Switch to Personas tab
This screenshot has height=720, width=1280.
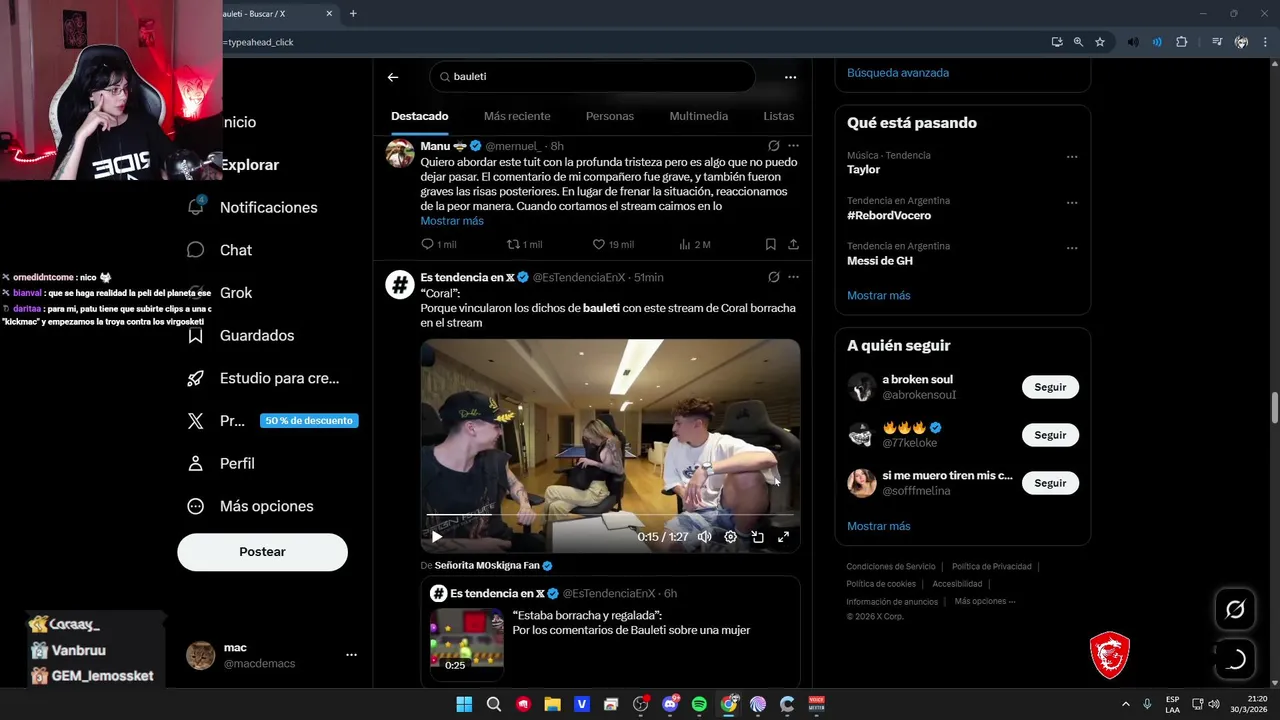610,116
